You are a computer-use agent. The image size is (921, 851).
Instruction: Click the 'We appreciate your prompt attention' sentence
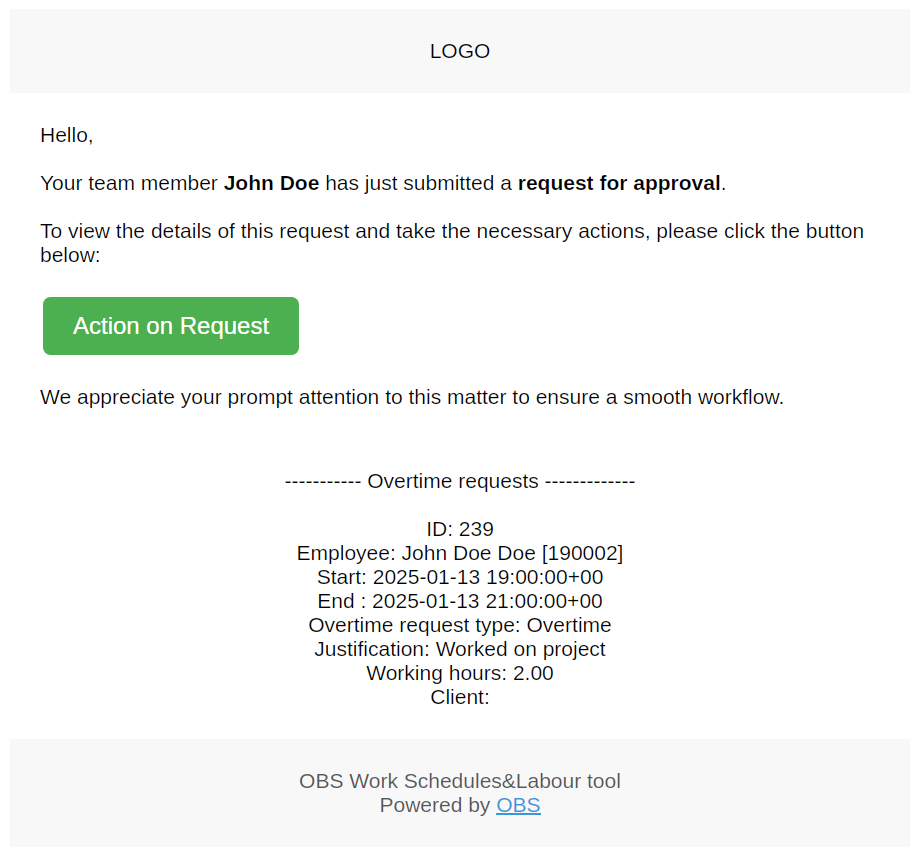412,397
